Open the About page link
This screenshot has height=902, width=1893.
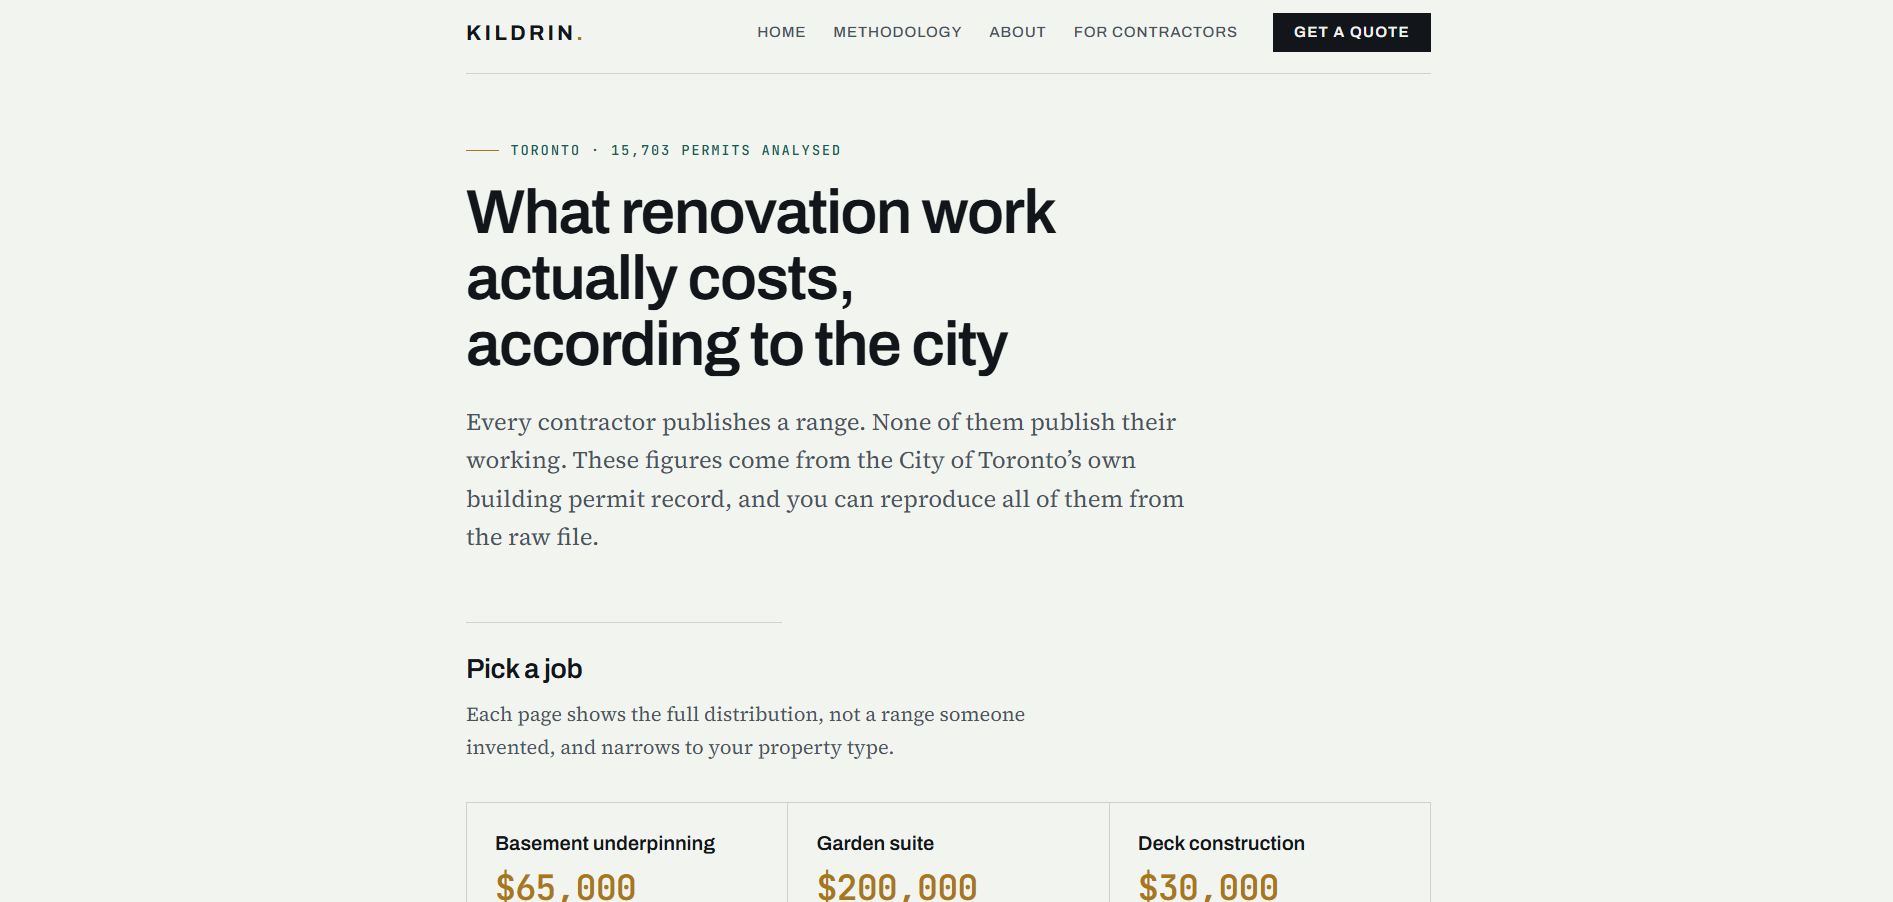coord(1017,32)
